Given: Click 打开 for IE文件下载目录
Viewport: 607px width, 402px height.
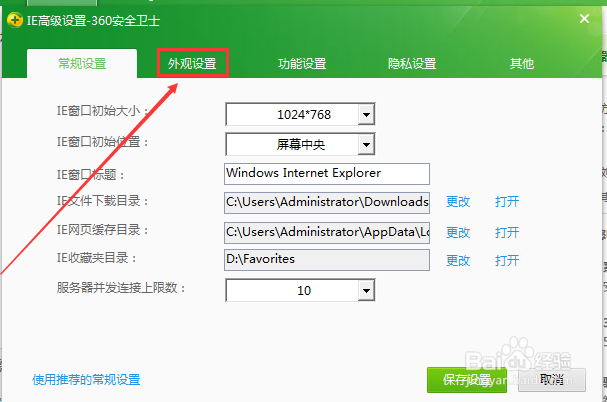Looking at the screenshot, I should click(x=507, y=201).
